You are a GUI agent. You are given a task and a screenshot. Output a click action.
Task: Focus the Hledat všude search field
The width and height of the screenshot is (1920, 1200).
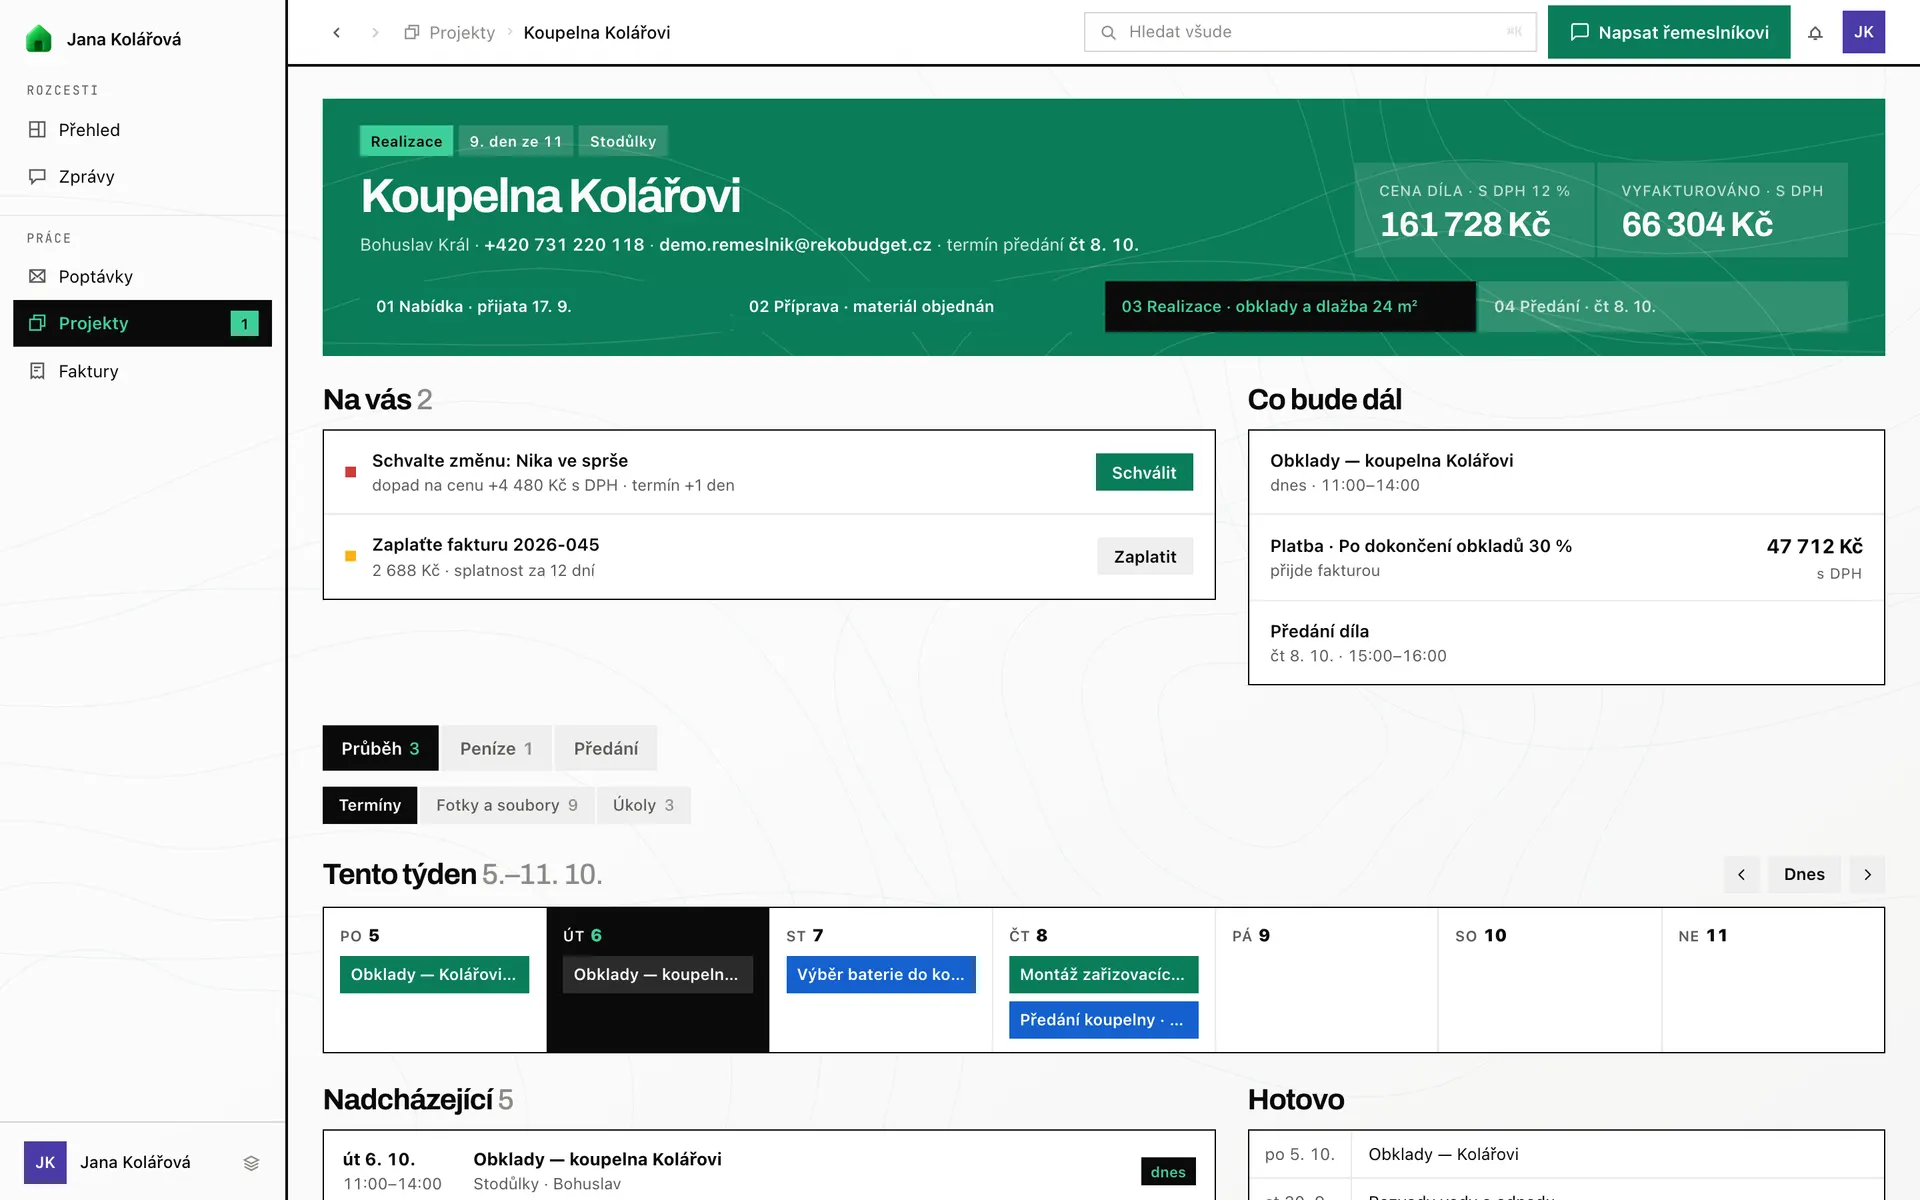pyautogui.click(x=1310, y=32)
